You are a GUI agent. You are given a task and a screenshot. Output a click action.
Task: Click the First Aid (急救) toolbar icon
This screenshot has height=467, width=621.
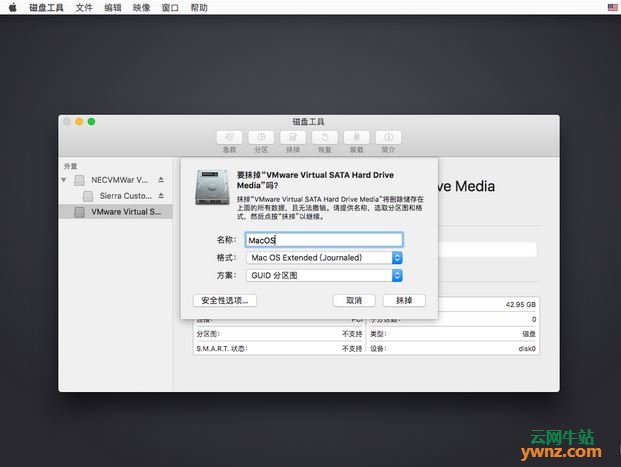click(x=230, y=137)
